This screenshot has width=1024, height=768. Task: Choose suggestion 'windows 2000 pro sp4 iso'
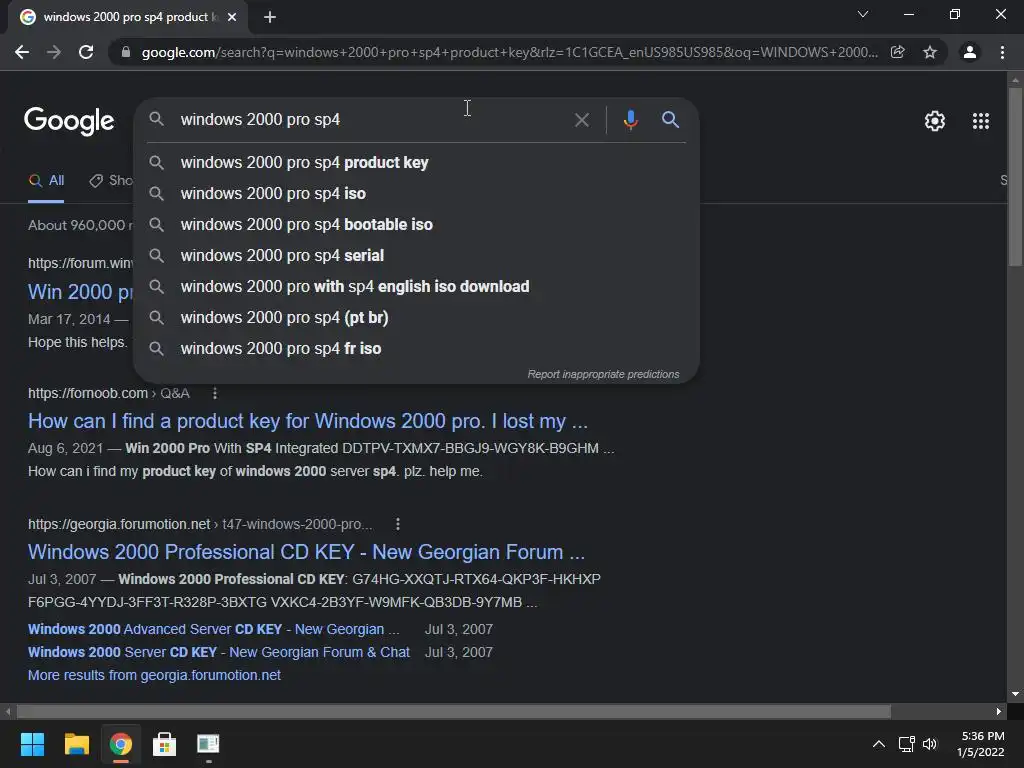417,193
